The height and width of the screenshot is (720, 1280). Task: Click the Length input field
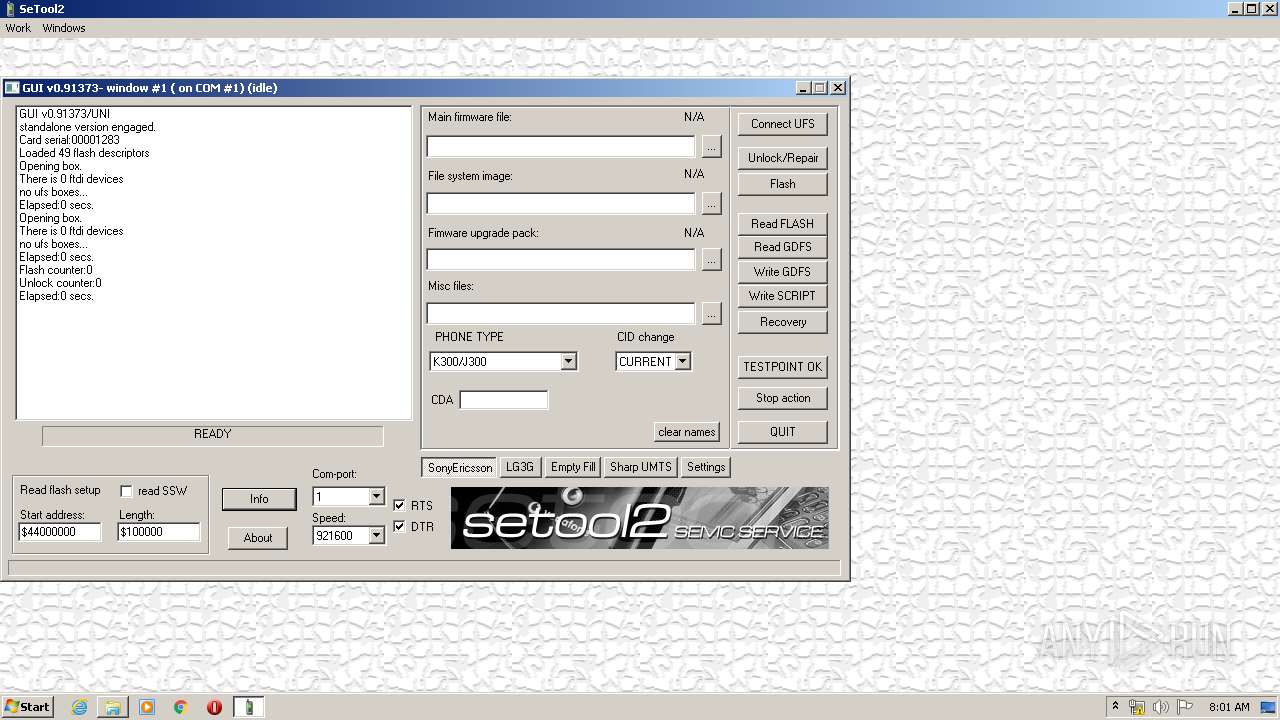(x=159, y=532)
